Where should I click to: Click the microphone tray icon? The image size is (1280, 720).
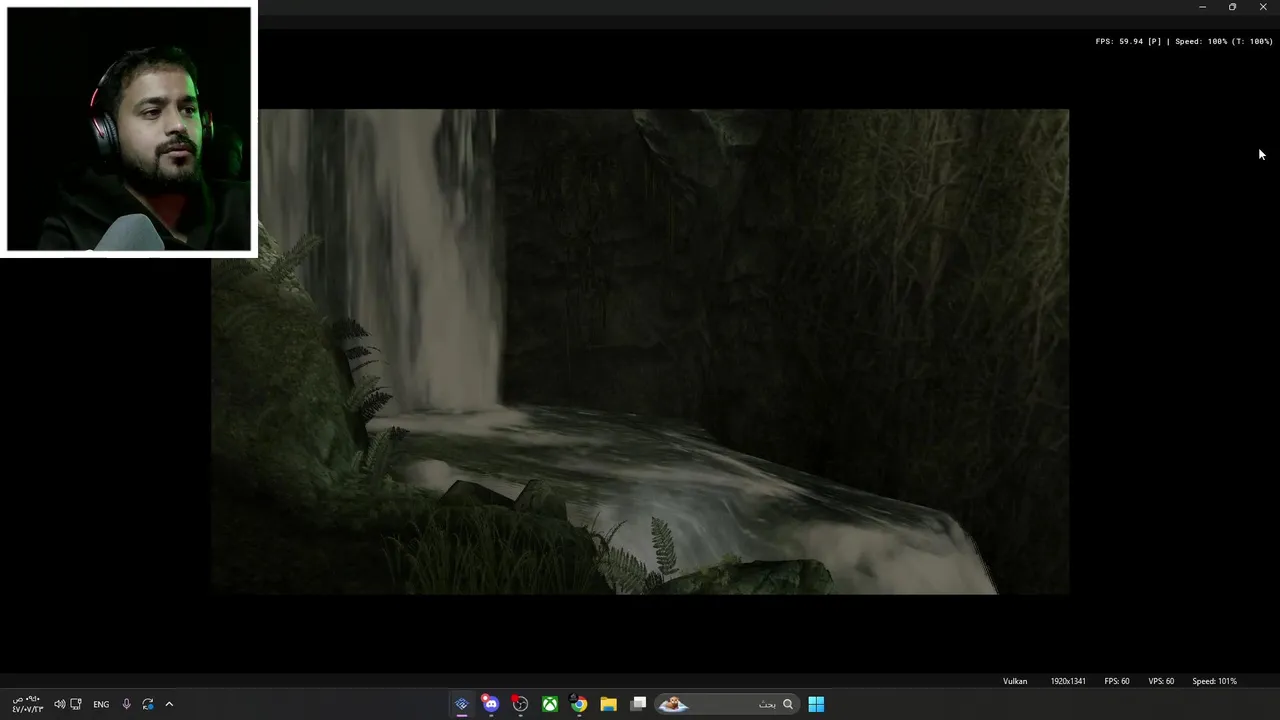click(126, 704)
